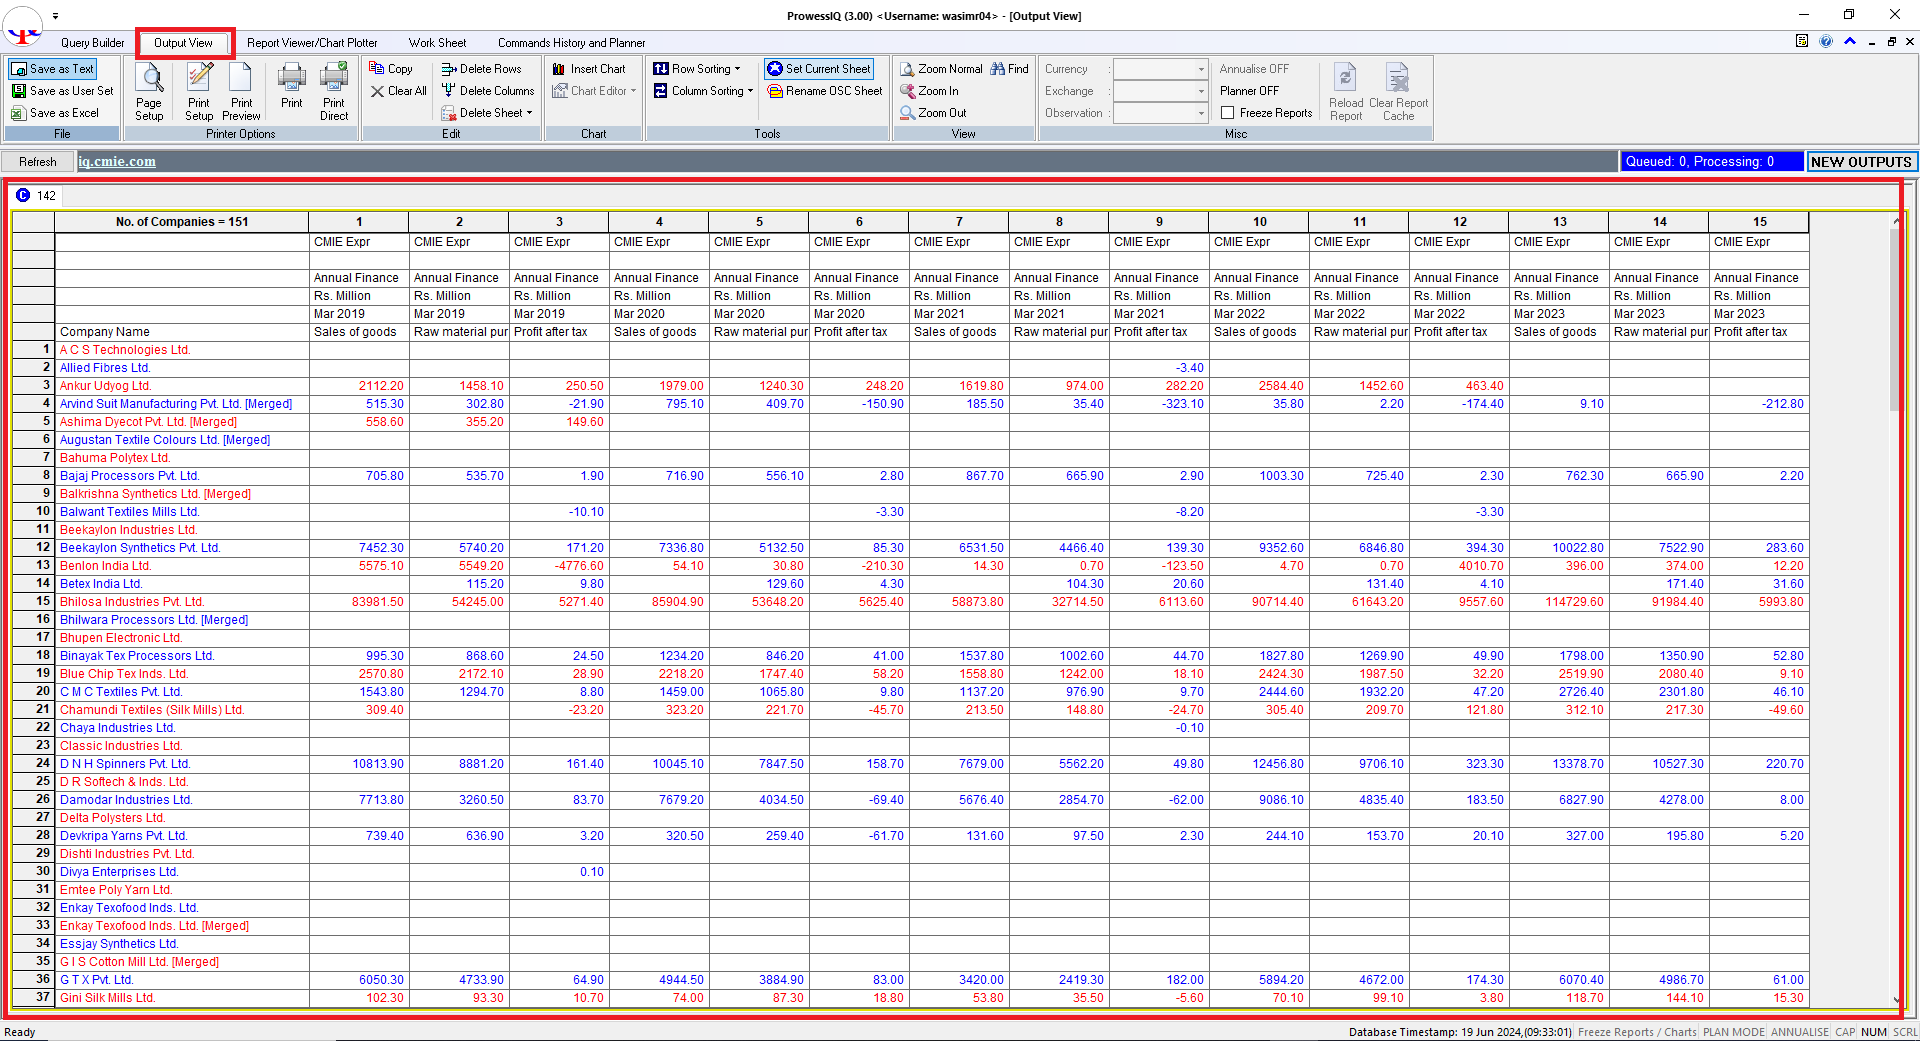The height and width of the screenshot is (1041, 1920).
Task: Toggle Planner OFF setting
Action: [x=1249, y=91]
